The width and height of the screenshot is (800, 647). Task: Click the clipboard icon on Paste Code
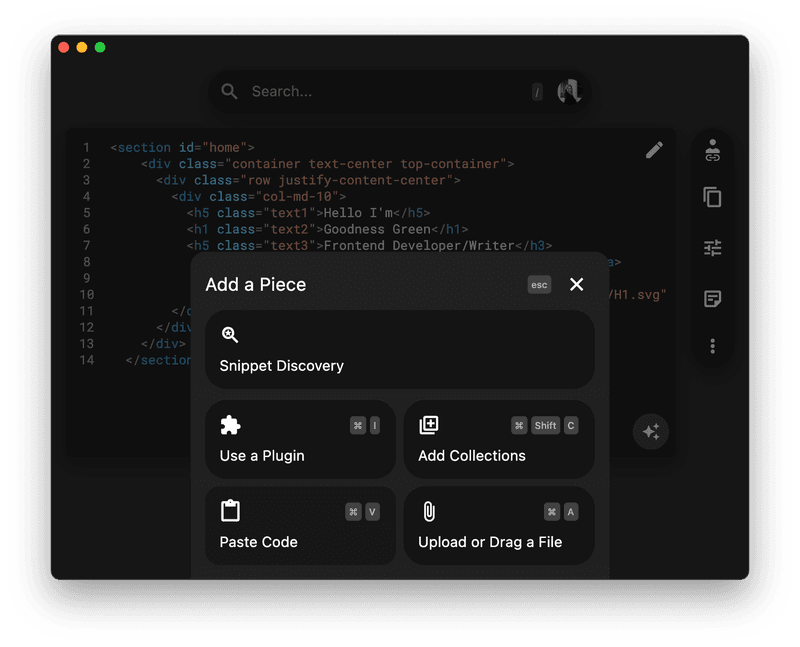(x=231, y=511)
